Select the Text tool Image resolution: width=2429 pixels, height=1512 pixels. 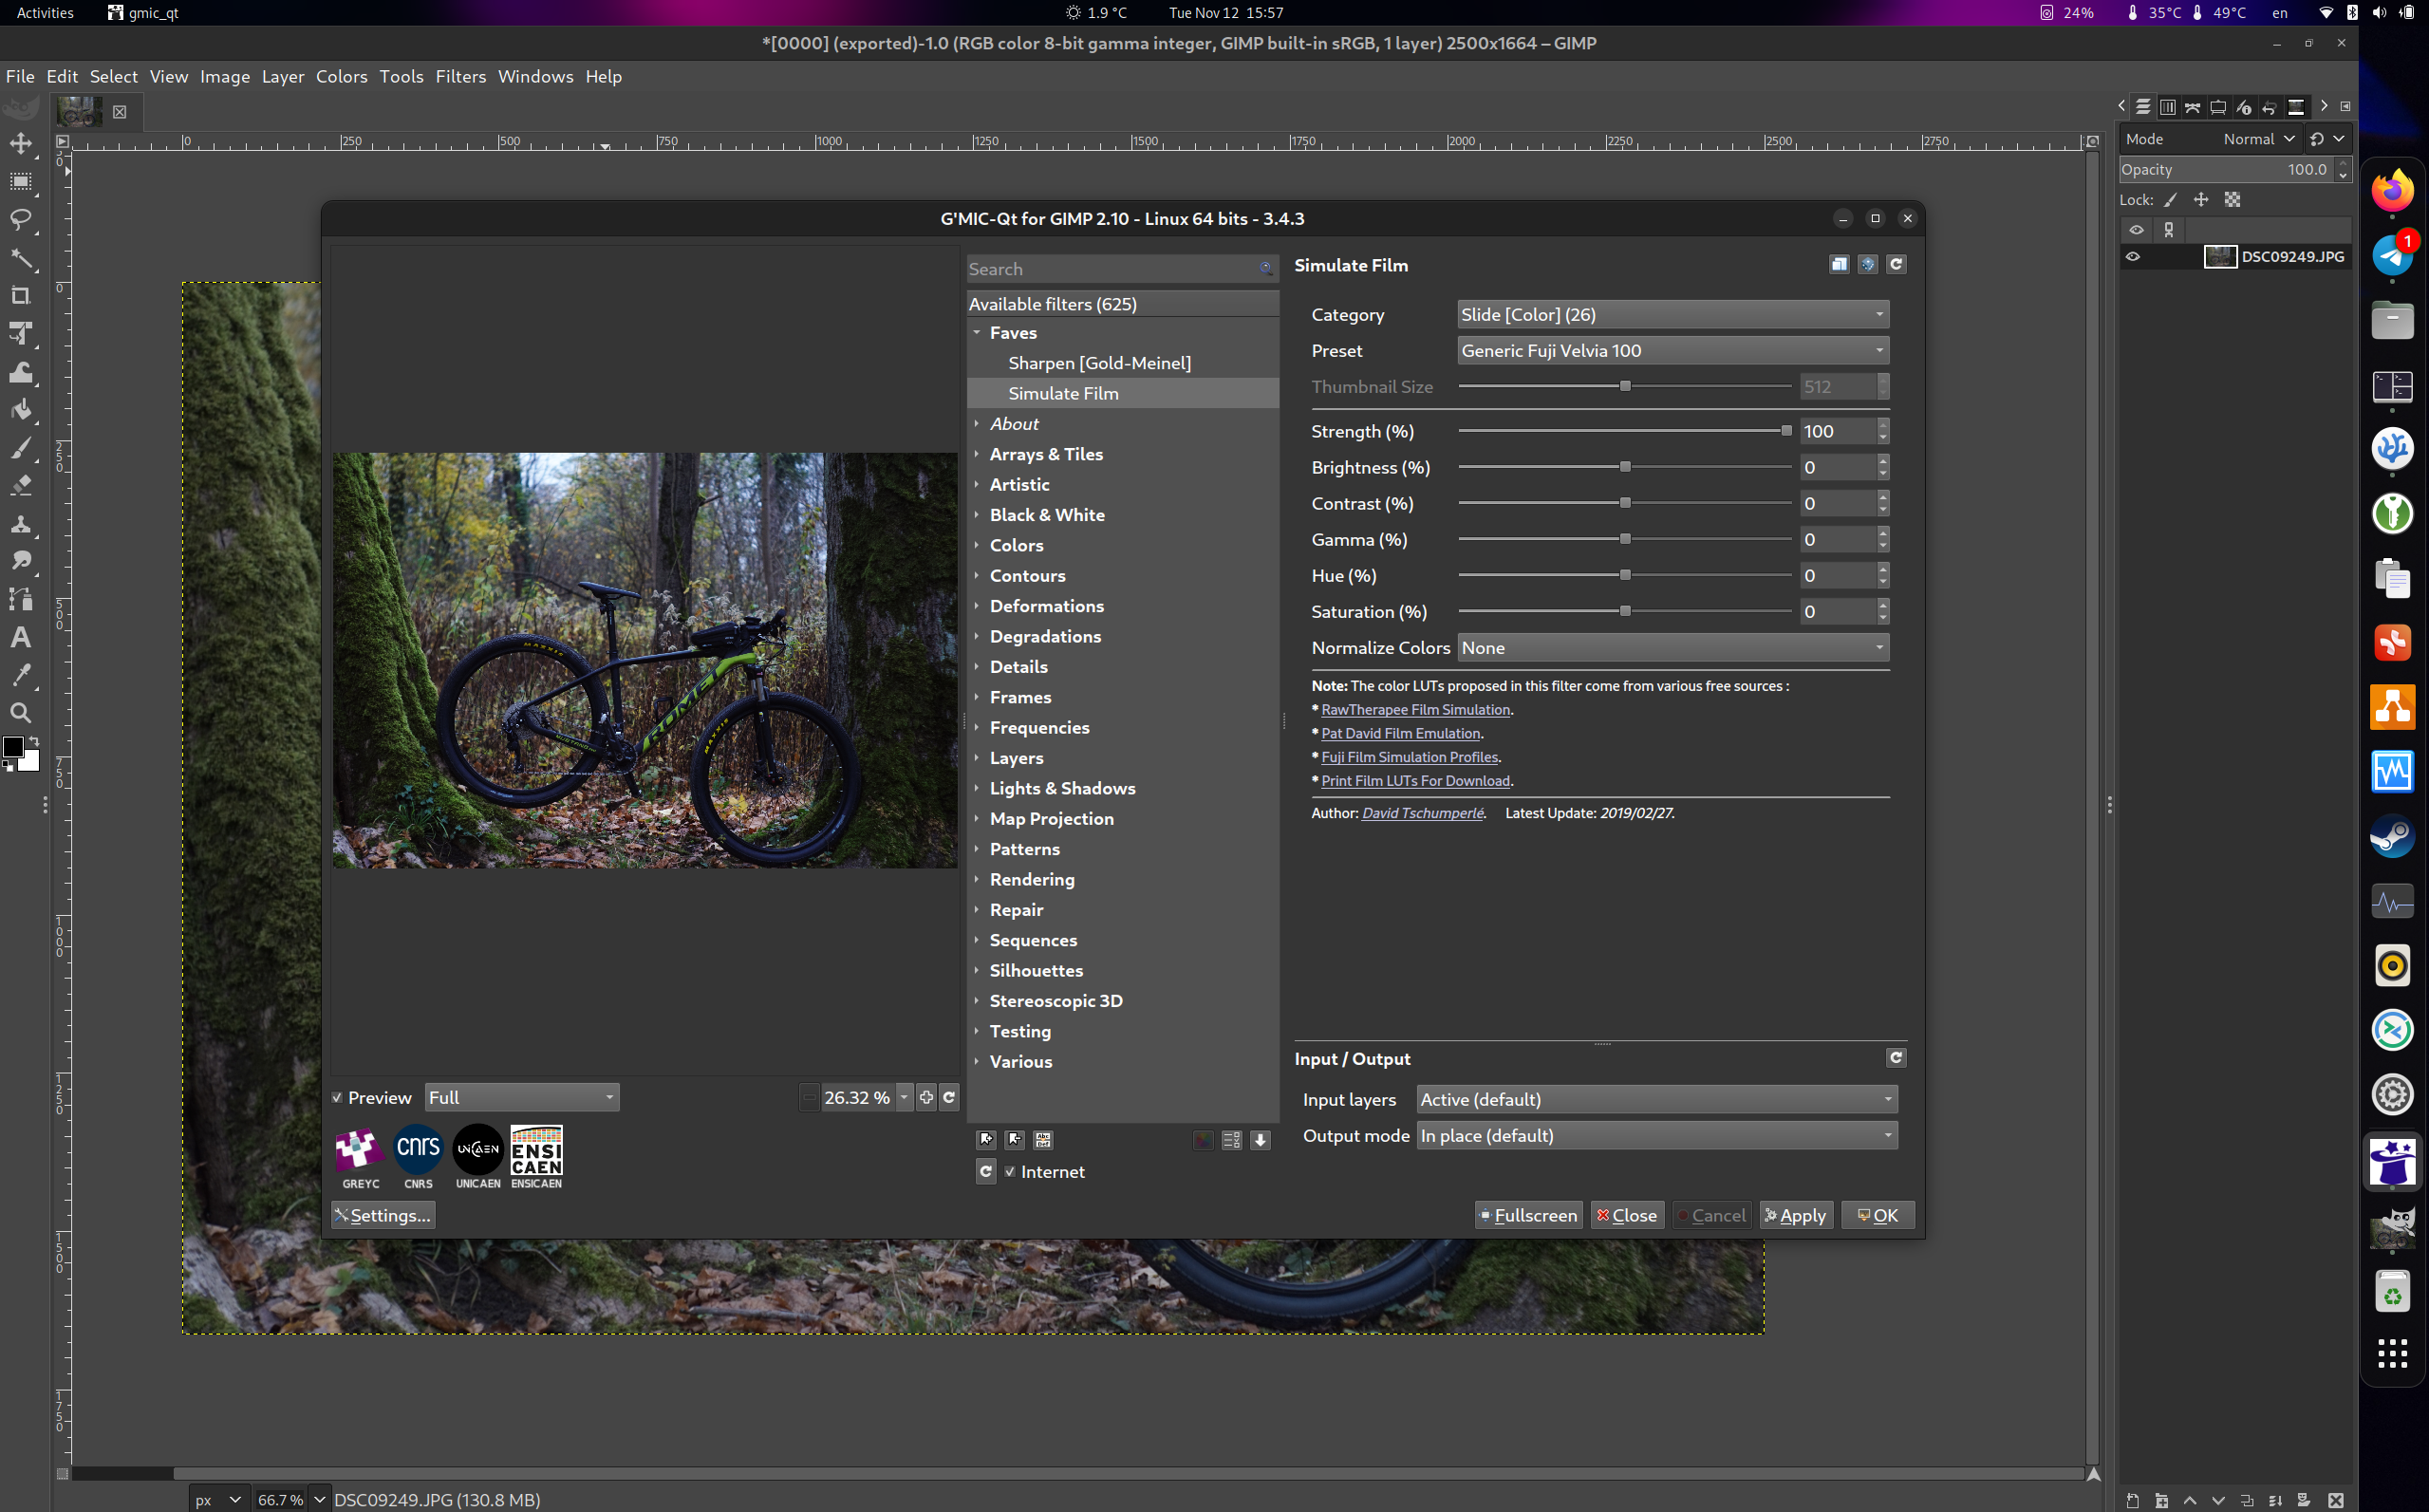point(21,637)
